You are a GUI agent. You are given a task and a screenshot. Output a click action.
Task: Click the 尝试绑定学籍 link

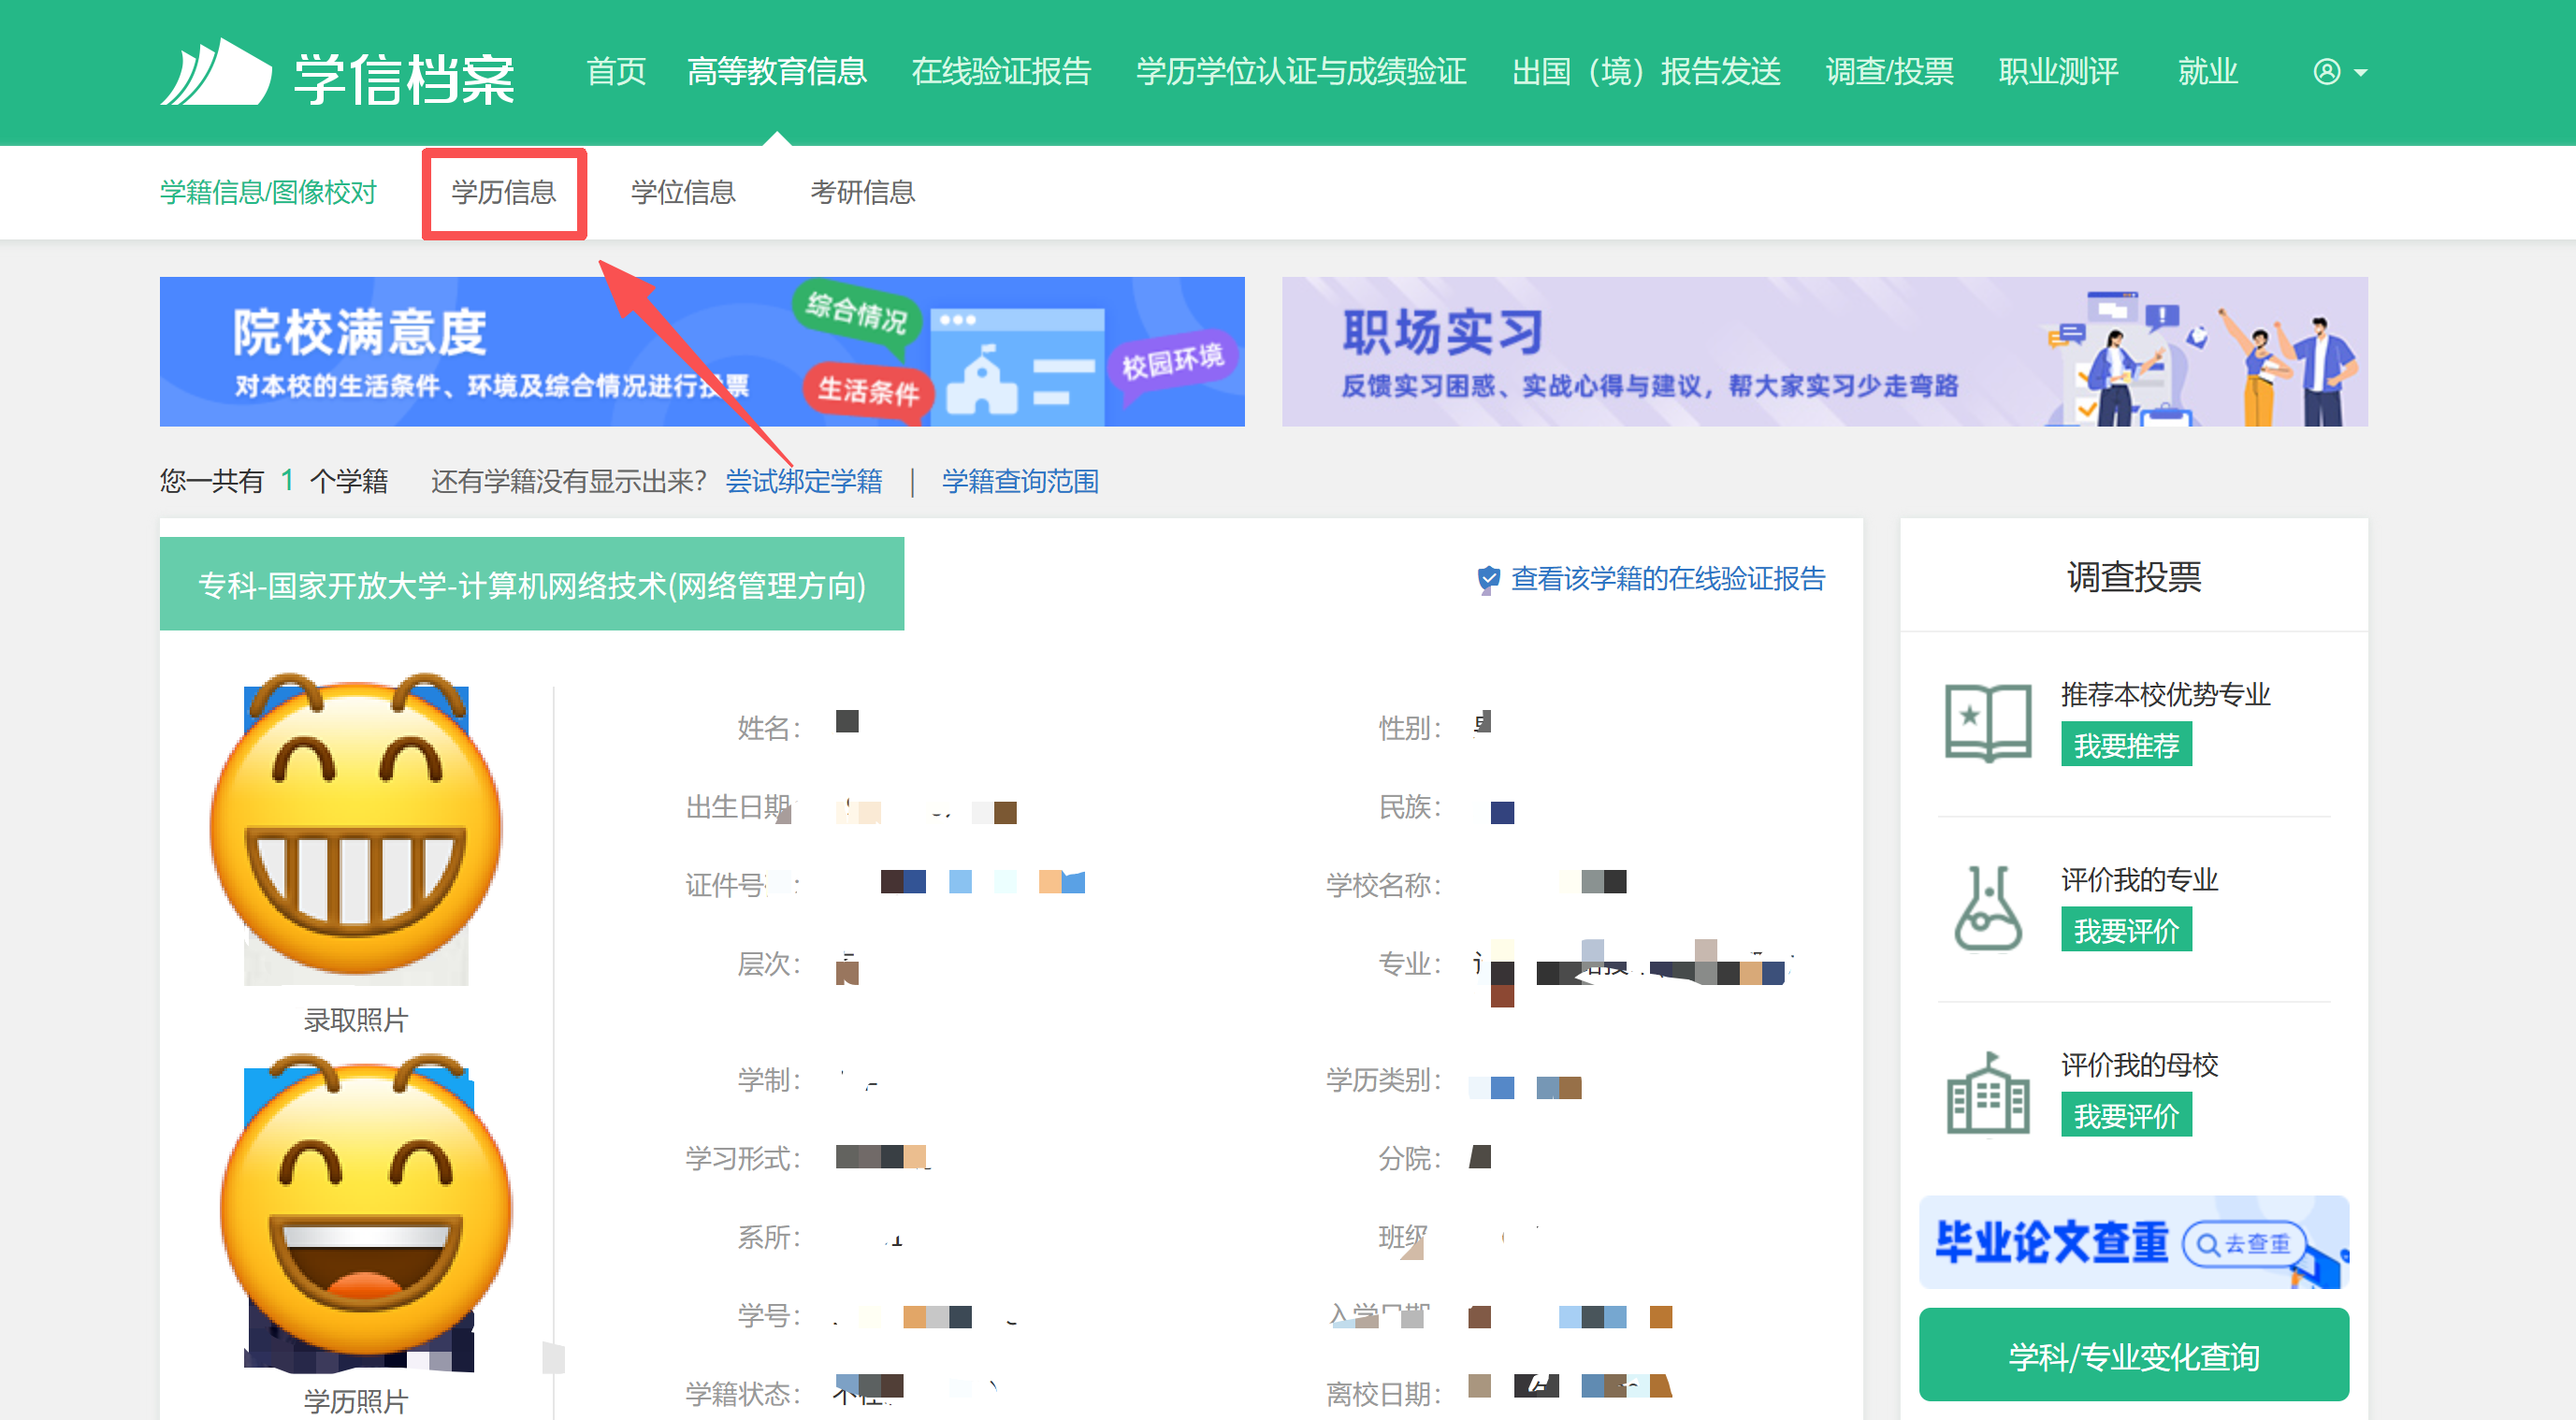[x=804, y=481]
